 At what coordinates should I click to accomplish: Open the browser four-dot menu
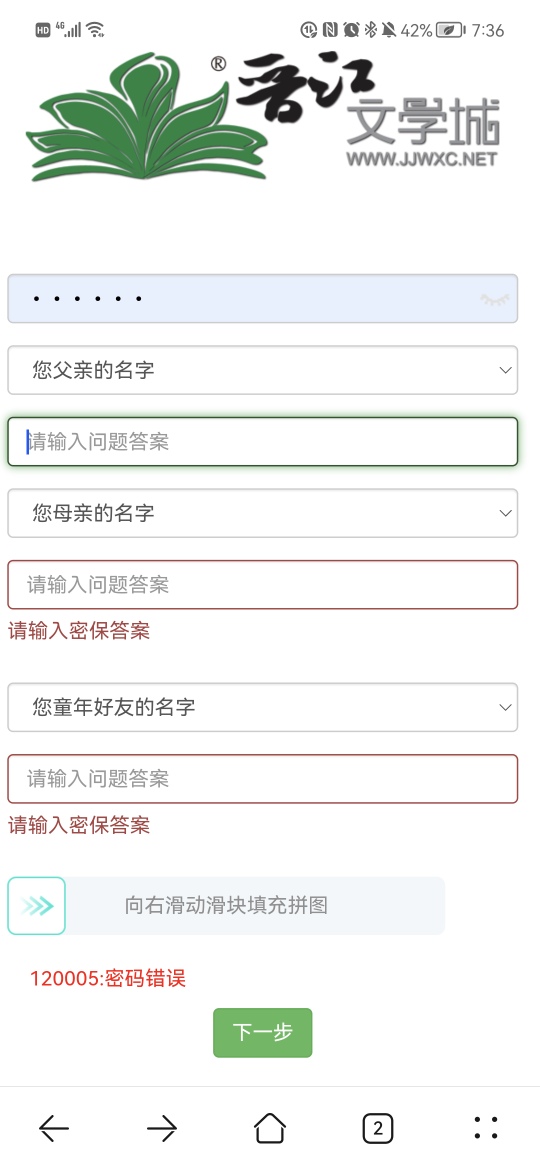click(486, 1128)
